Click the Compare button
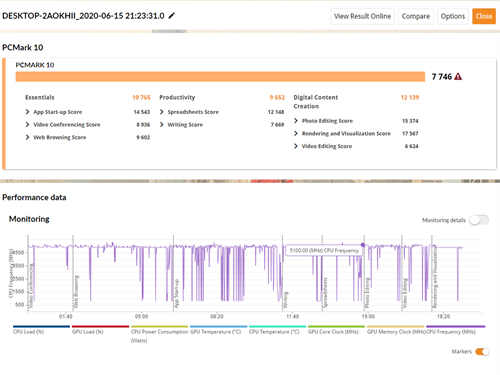 point(416,16)
